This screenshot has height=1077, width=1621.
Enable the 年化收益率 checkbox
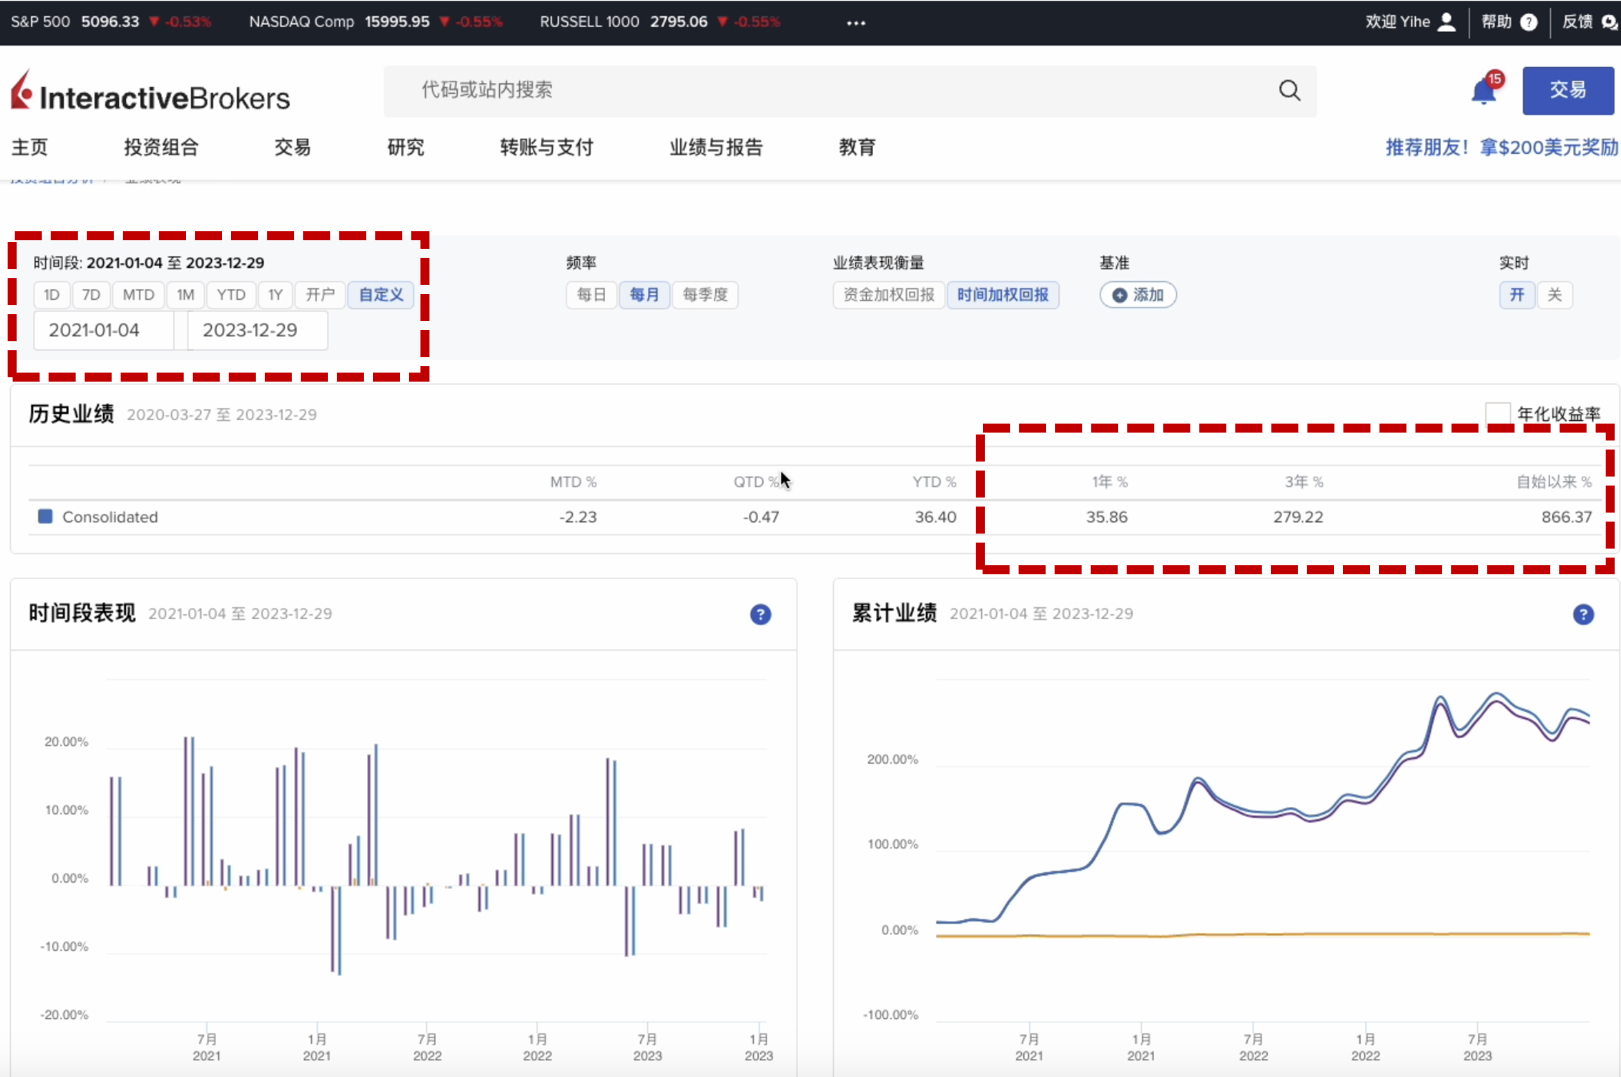point(1497,414)
